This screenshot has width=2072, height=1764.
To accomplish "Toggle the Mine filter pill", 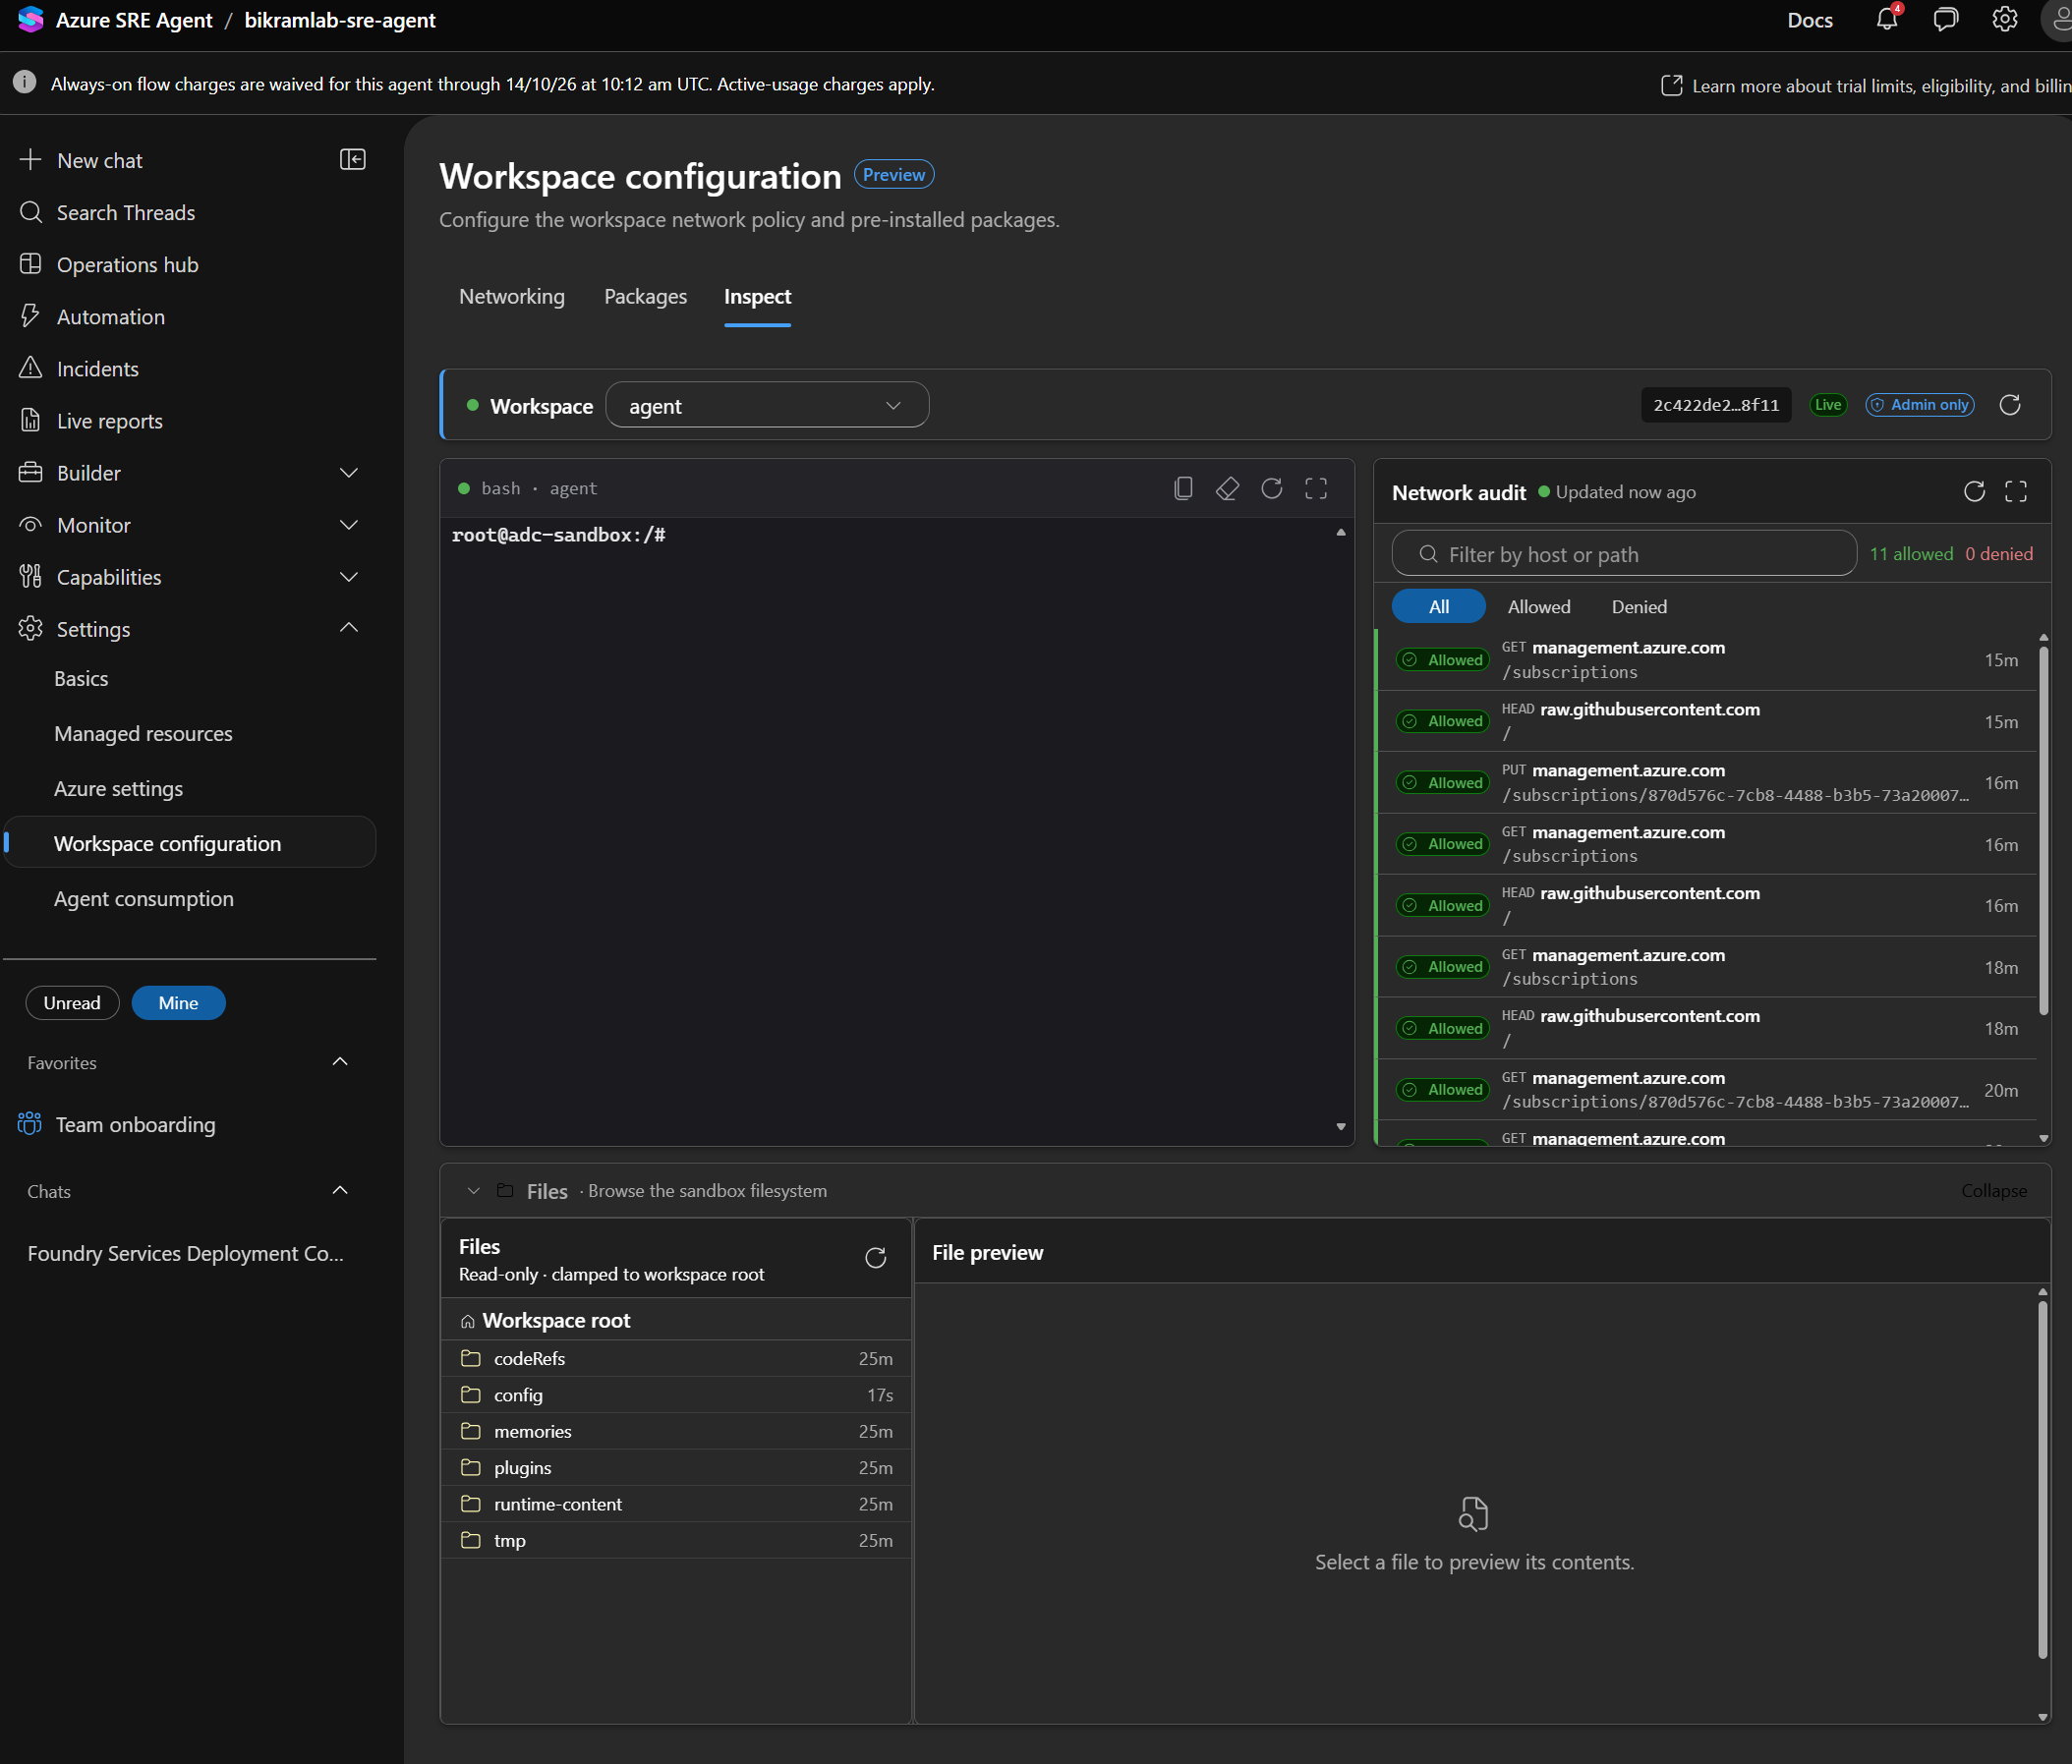I will tap(178, 1003).
